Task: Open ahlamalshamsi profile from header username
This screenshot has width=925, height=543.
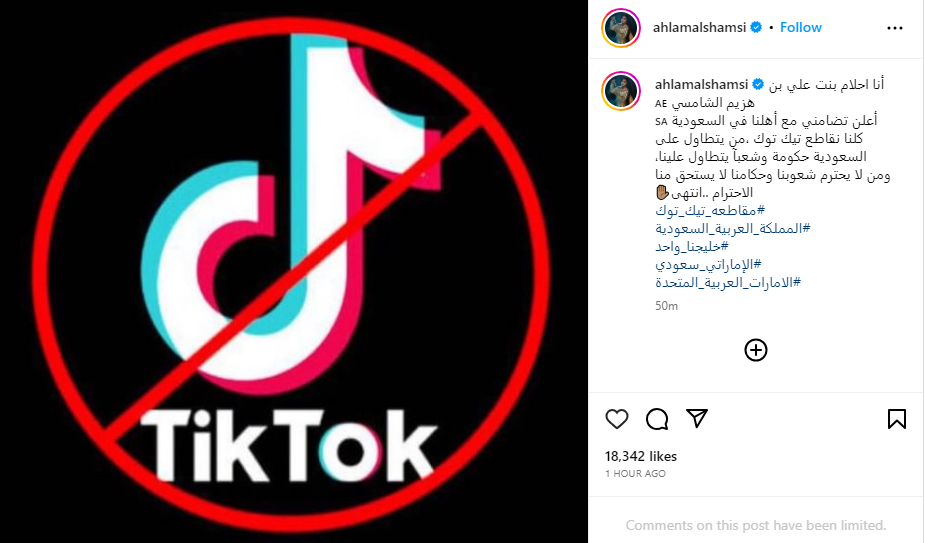Action: 699,27
